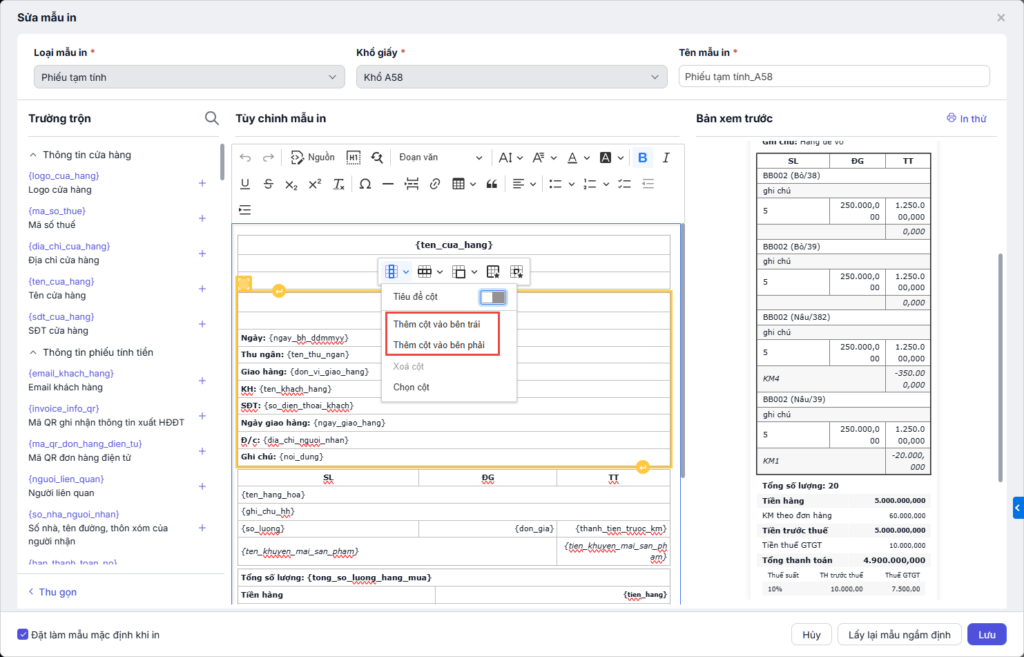This screenshot has height=657, width=1024.
Task: Uncheck Đặt làm mẫu mặc định khi in
Action: 23,634
